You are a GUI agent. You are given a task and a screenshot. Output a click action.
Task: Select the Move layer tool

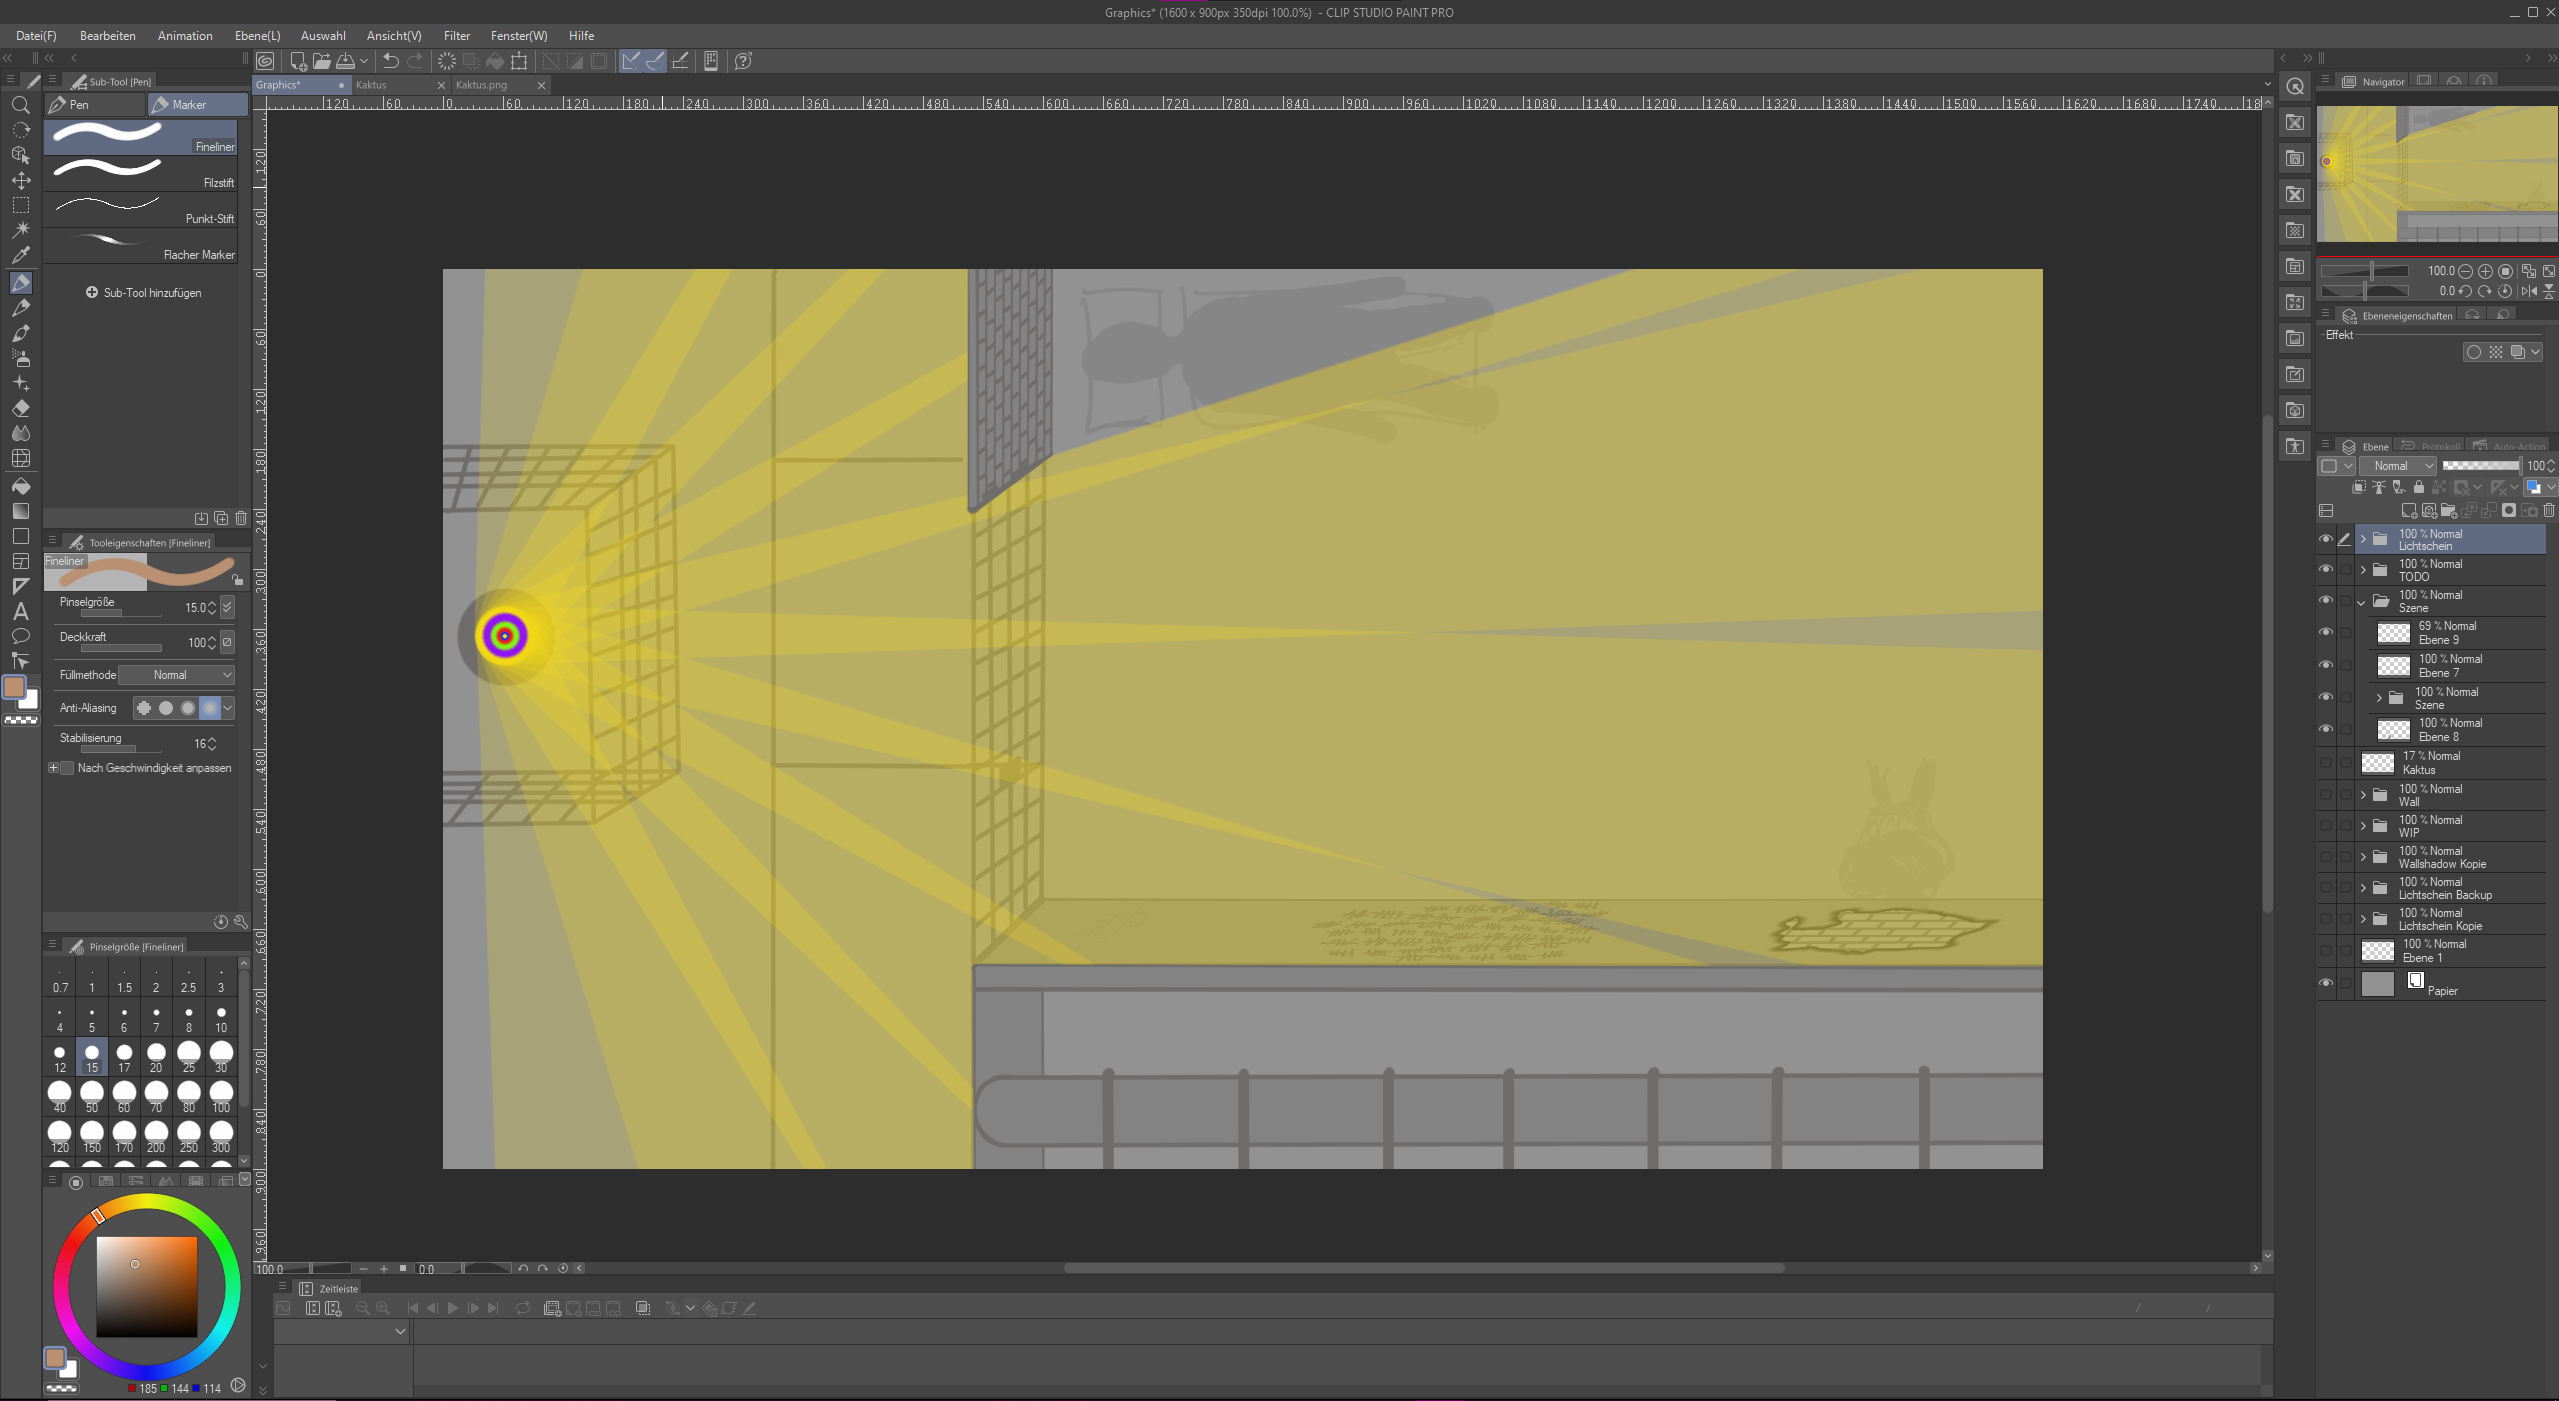(x=21, y=181)
